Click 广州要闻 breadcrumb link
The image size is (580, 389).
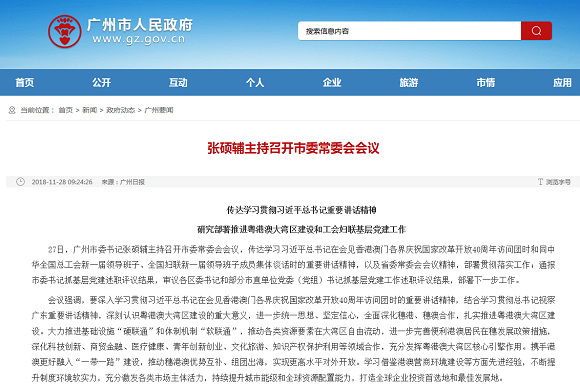[x=159, y=110]
